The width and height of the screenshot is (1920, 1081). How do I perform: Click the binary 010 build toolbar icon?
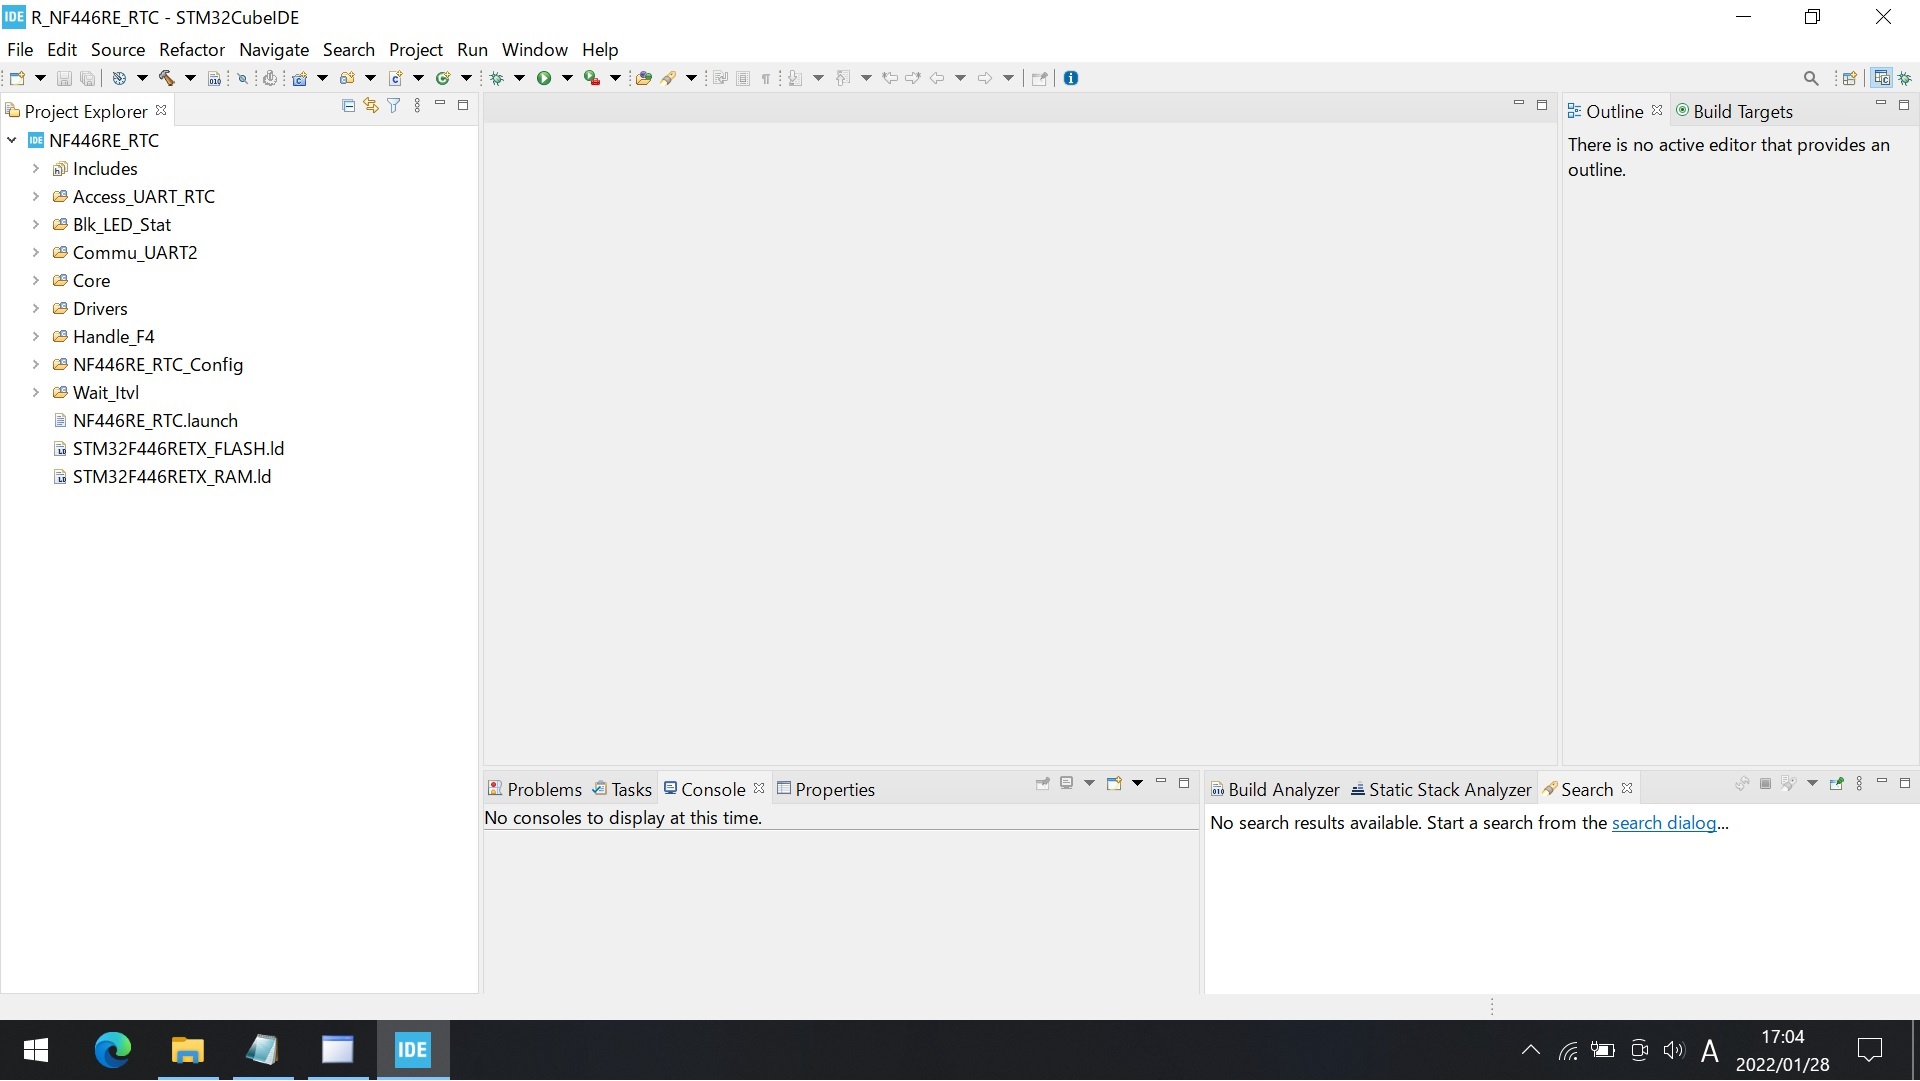click(x=214, y=78)
